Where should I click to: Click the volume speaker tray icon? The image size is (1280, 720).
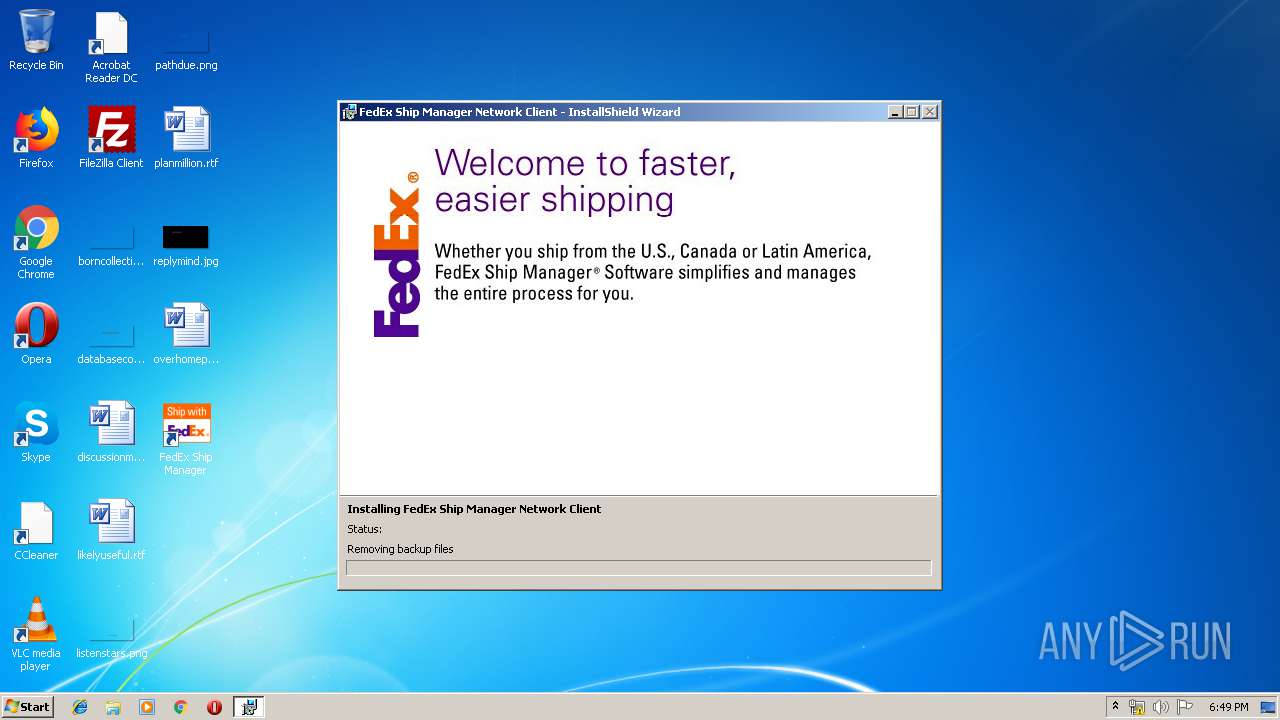(1161, 707)
